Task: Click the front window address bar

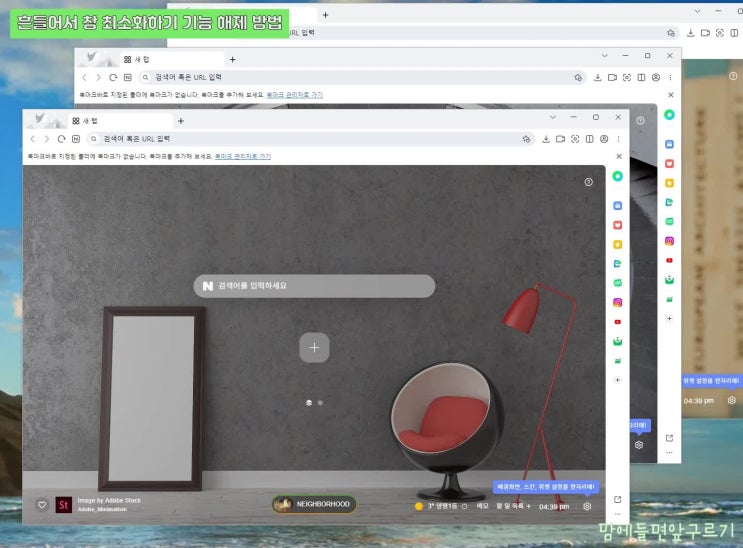Action: click(x=311, y=139)
